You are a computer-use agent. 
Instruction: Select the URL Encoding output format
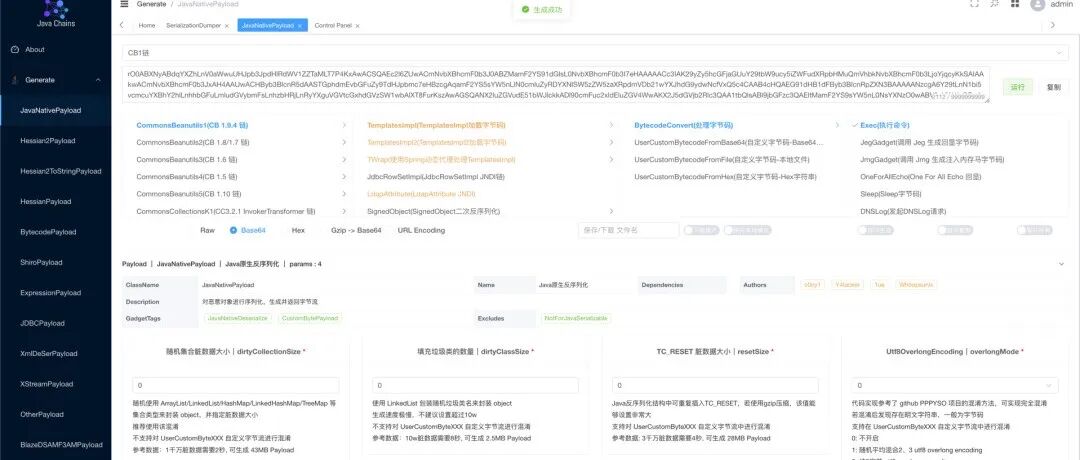click(x=421, y=230)
